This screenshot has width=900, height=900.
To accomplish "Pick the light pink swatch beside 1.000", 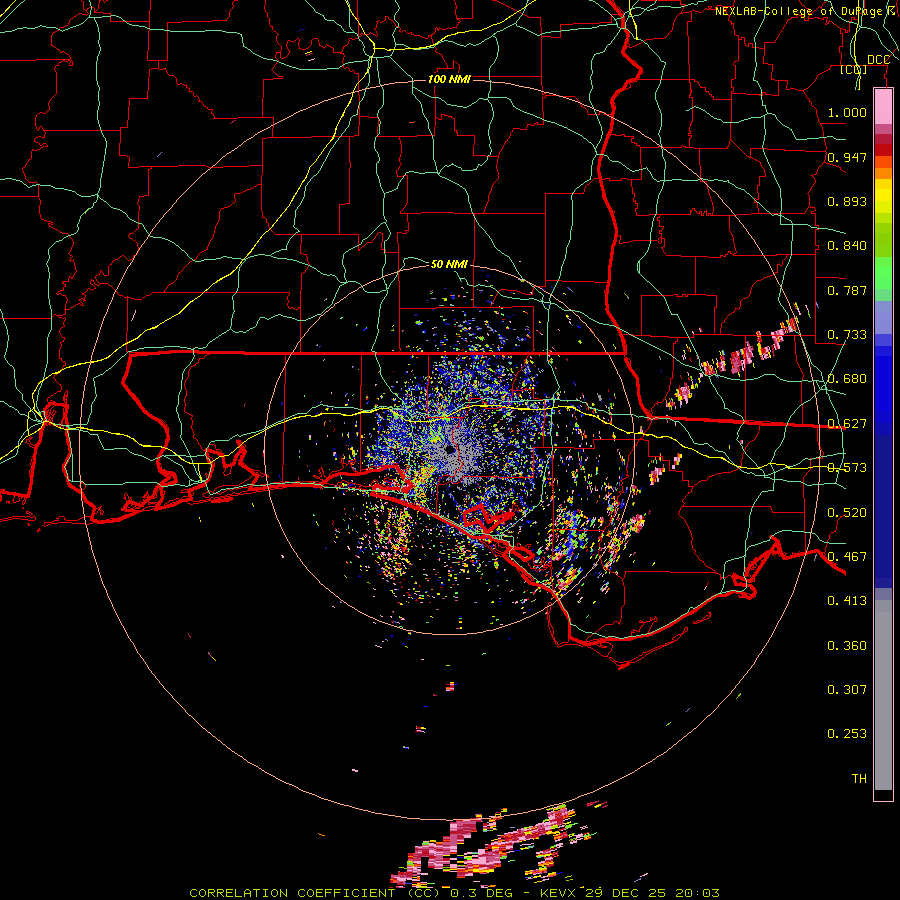I will point(883,107).
